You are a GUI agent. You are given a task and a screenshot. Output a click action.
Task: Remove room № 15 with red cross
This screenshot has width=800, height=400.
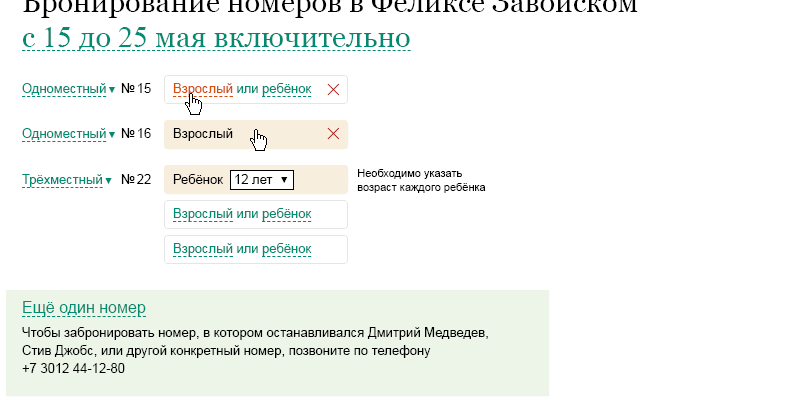click(333, 89)
